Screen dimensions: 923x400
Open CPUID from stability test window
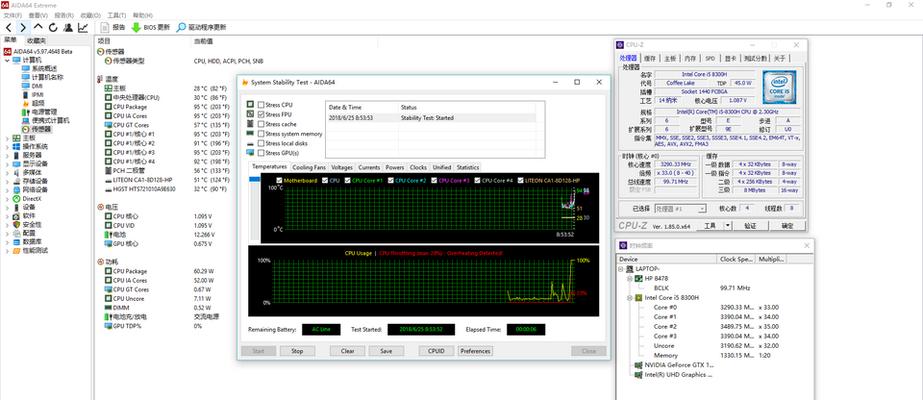[x=436, y=351]
